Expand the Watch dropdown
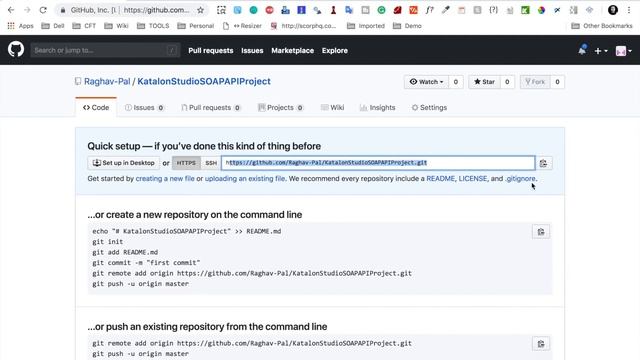This screenshot has width=640, height=360. [426, 82]
